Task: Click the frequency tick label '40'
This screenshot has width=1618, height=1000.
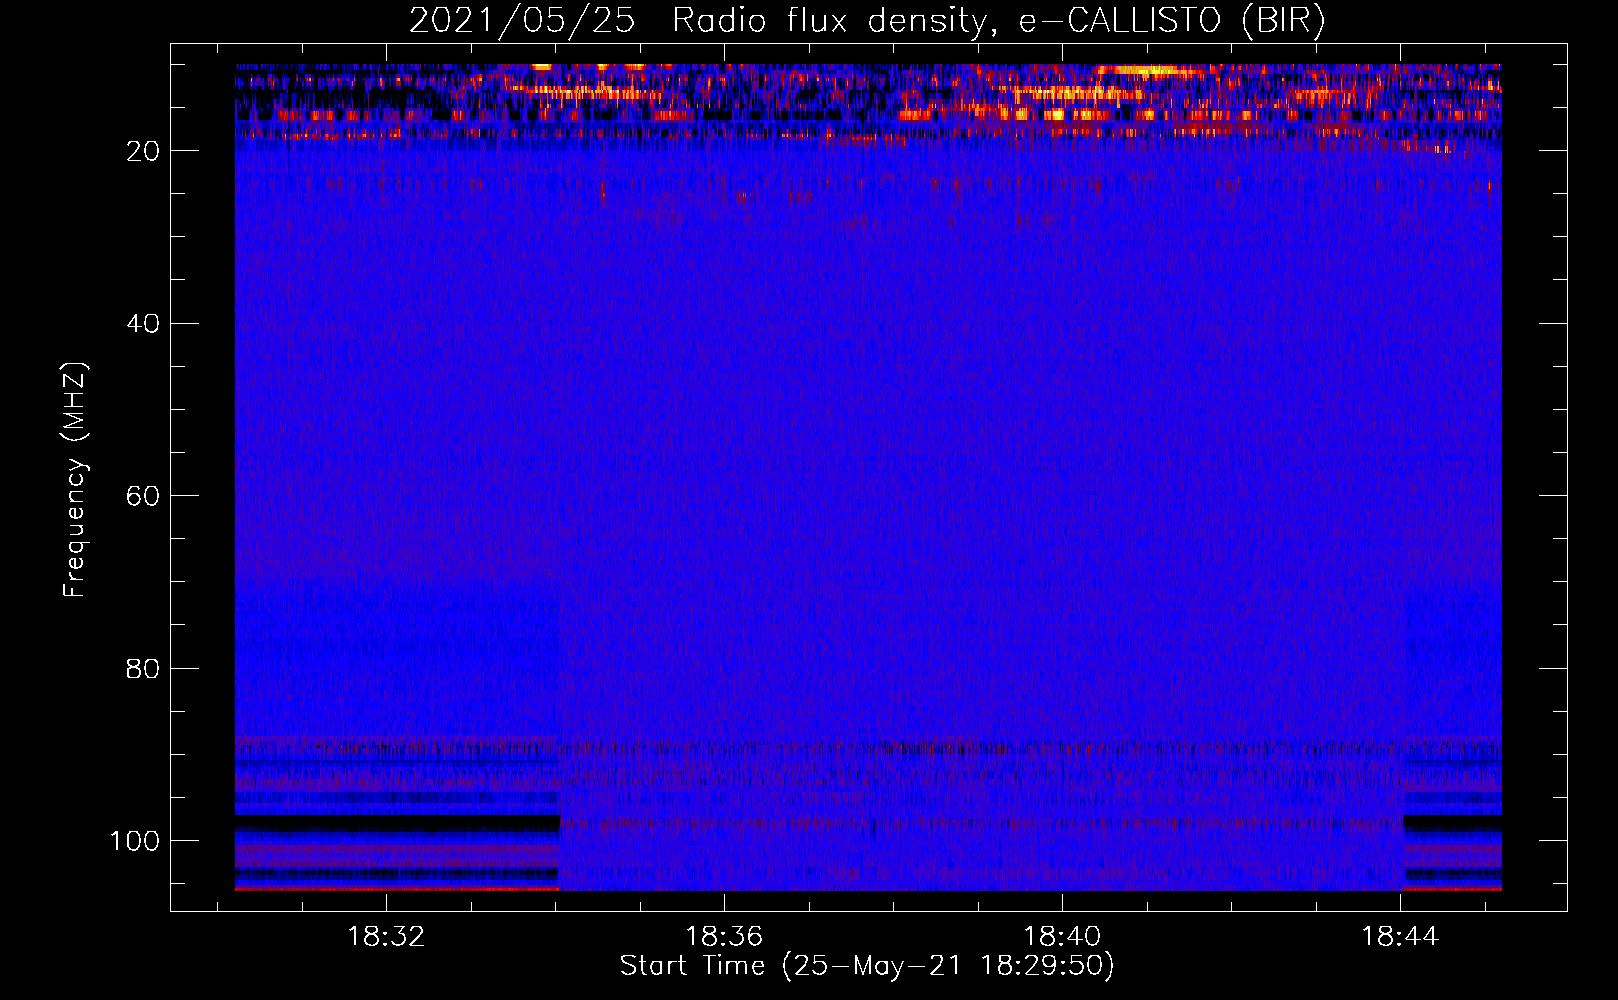Action: (x=143, y=324)
